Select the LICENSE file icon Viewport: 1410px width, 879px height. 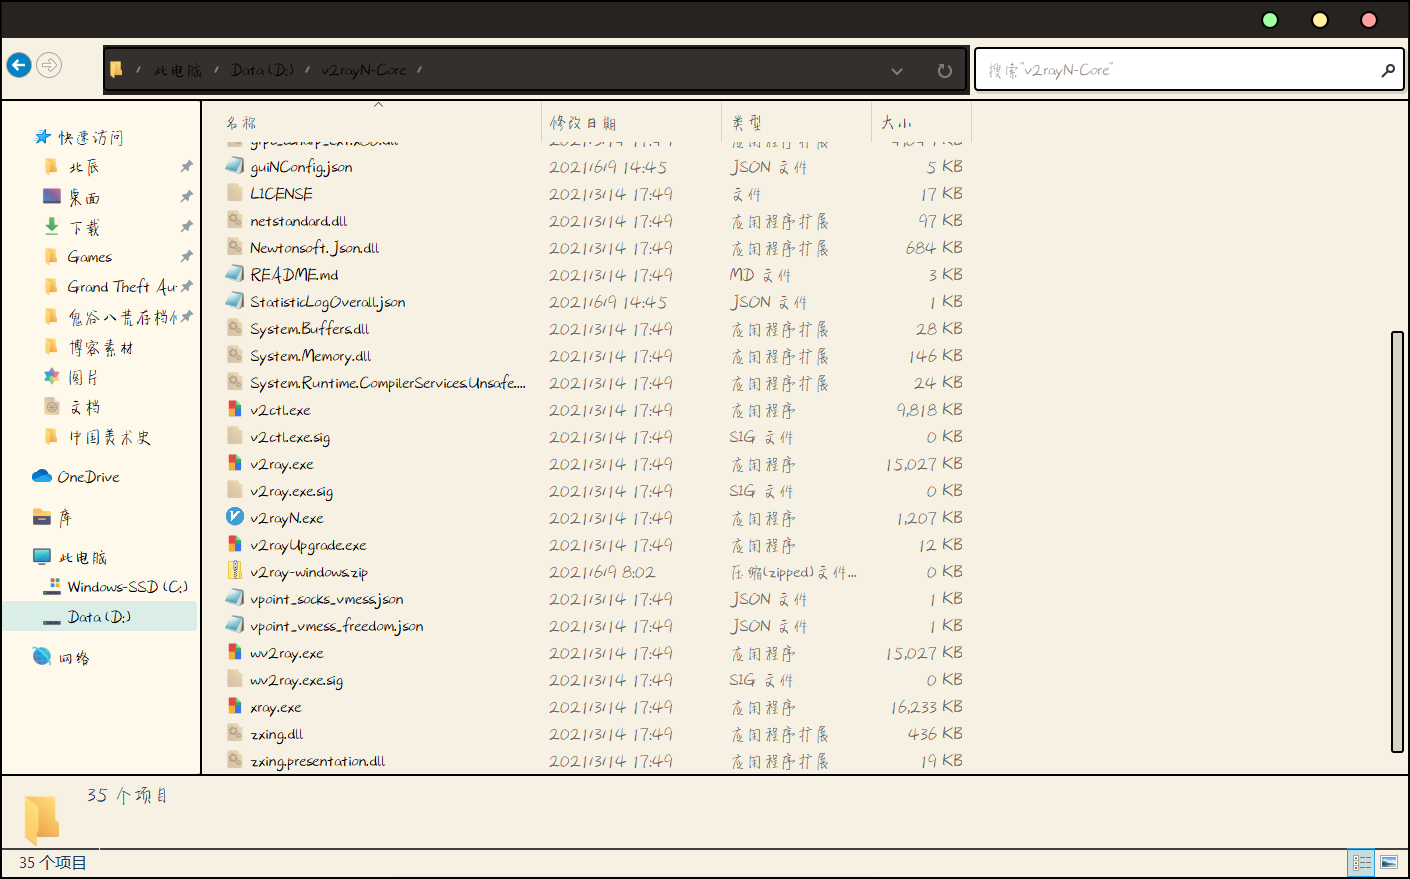[235, 193]
